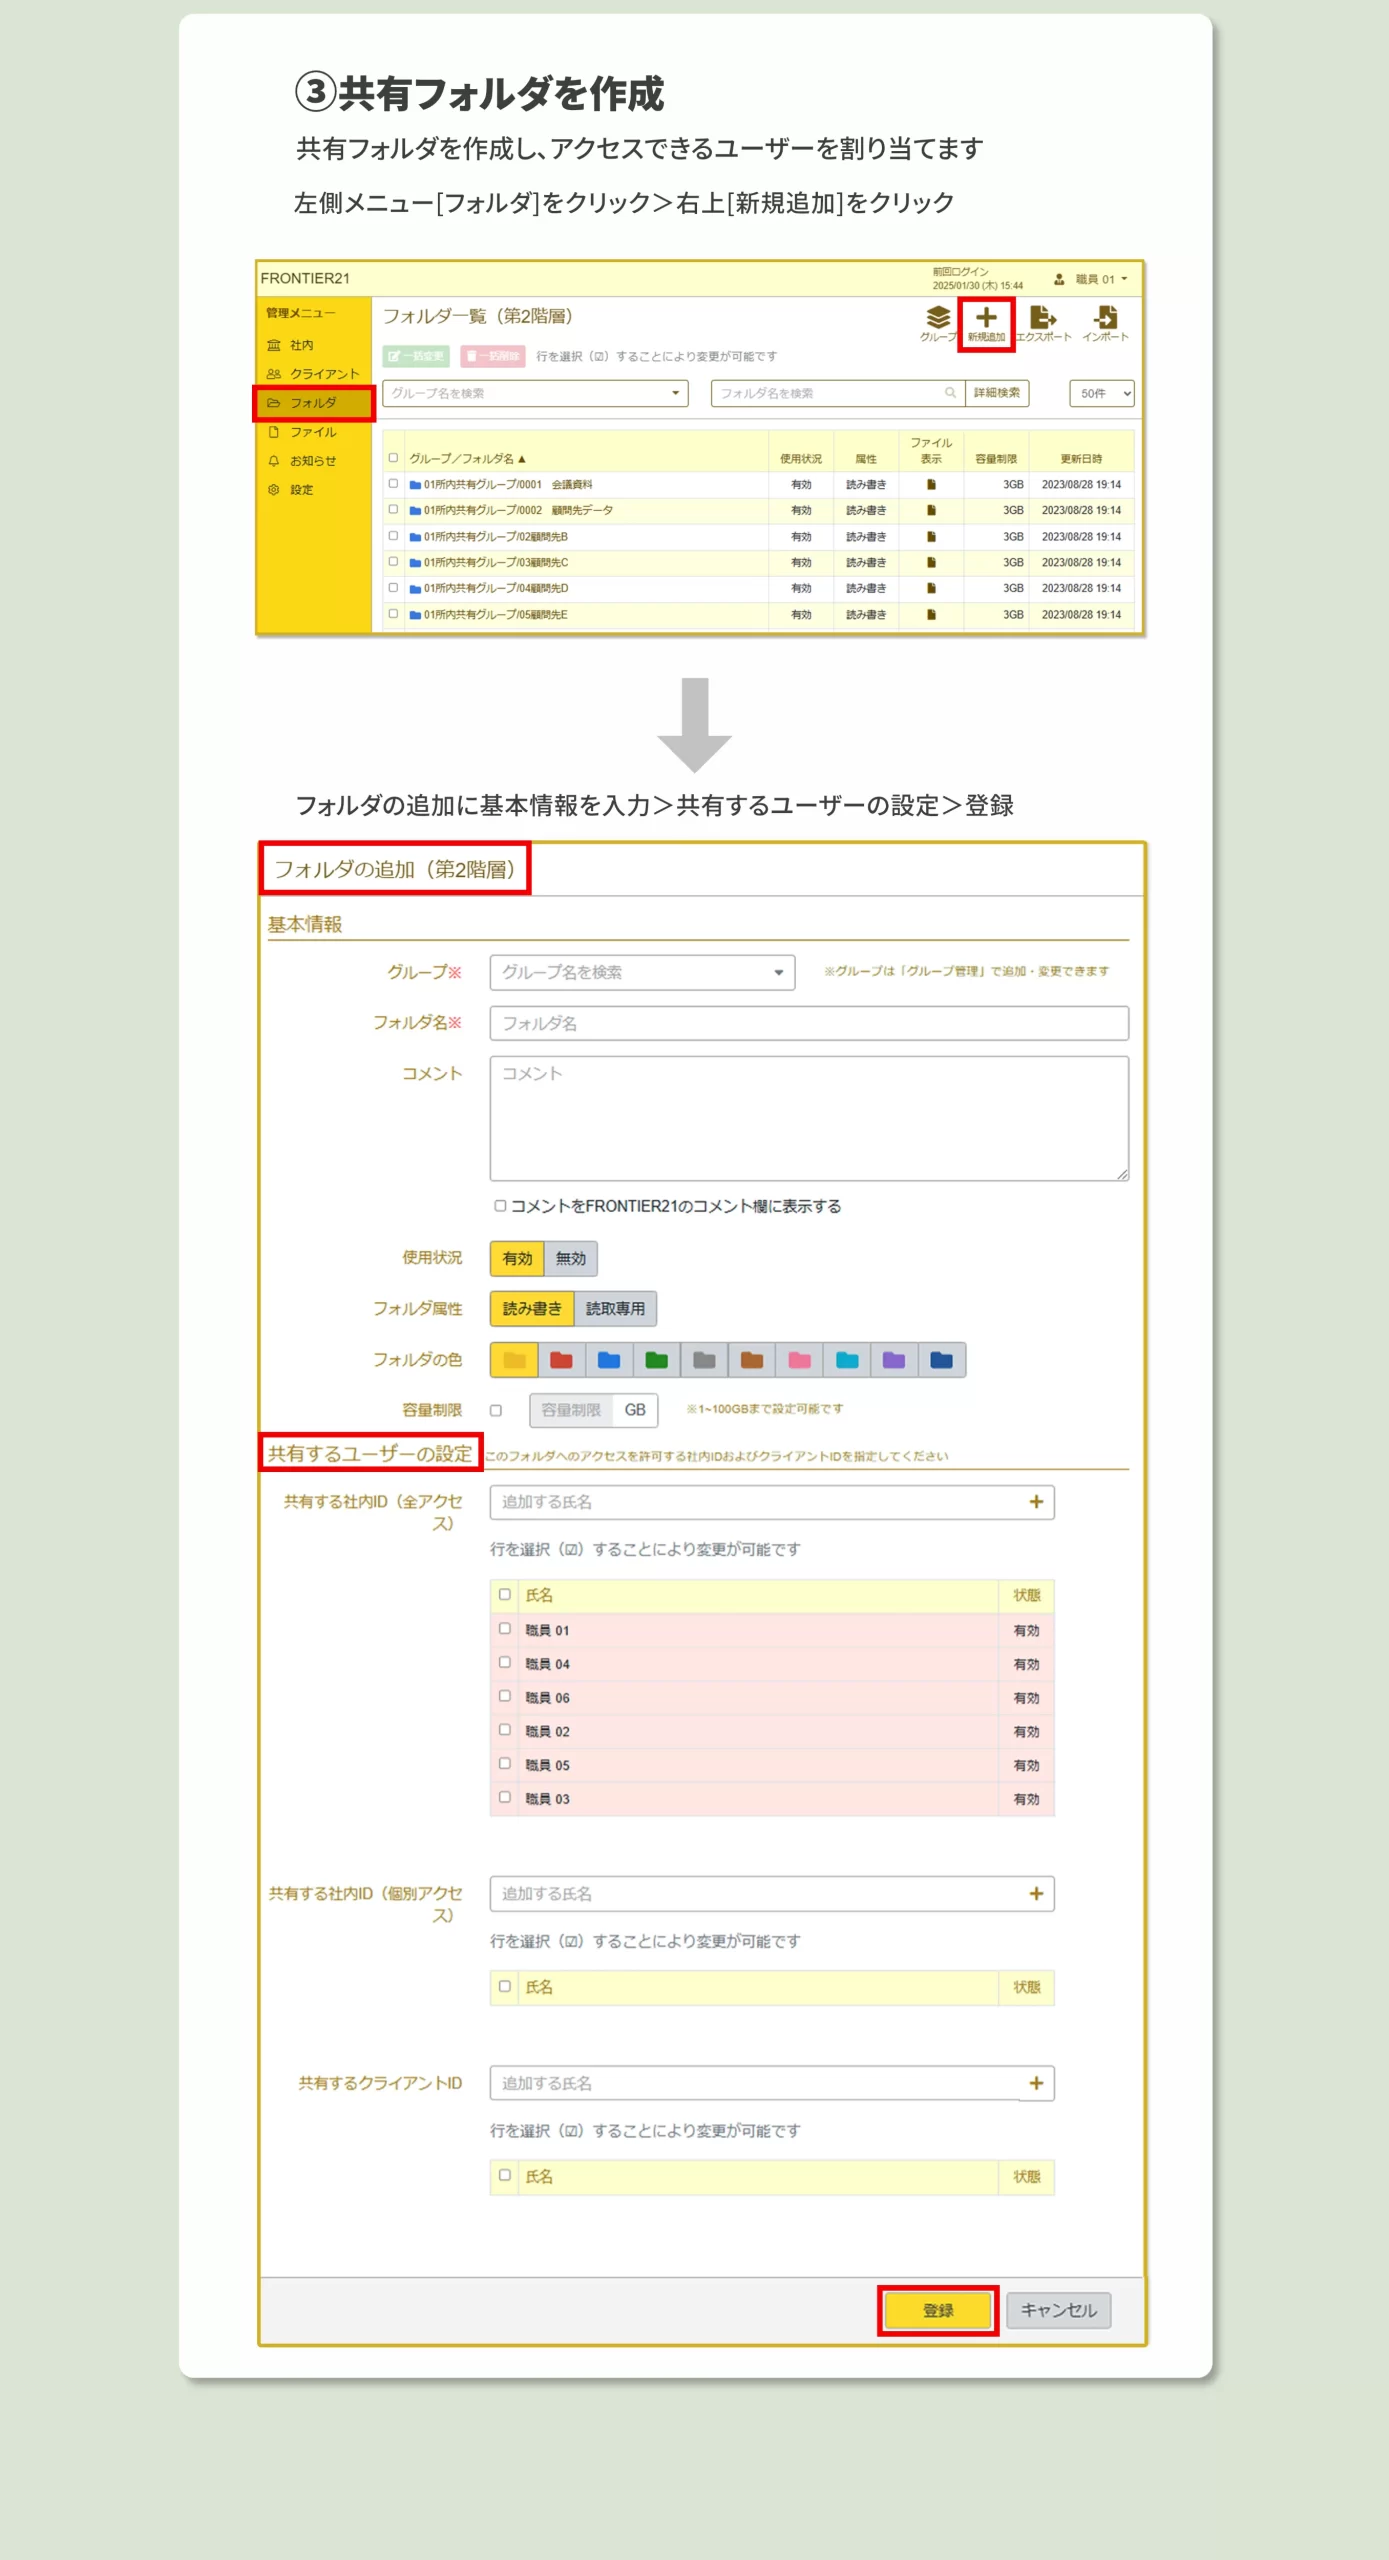Click file icon in 会議資料 folder row
The image size is (1389, 2560).
click(x=931, y=485)
